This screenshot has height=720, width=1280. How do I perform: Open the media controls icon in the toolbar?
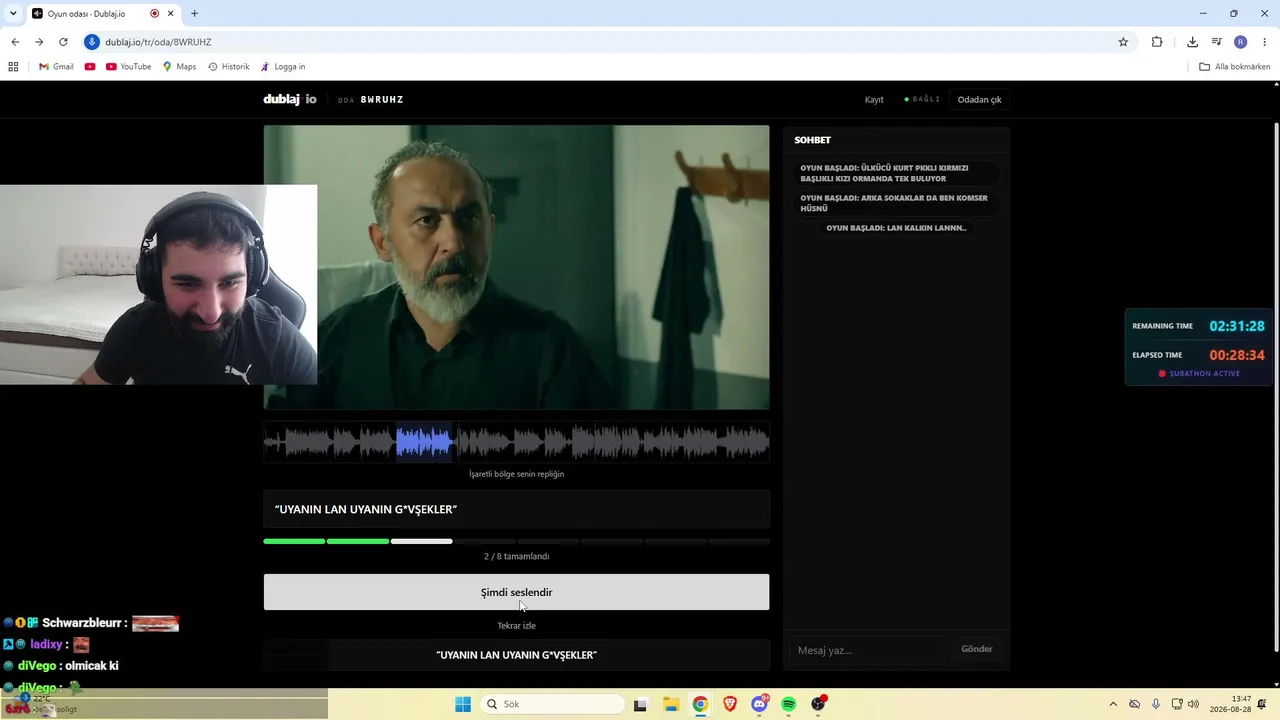[1217, 42]
